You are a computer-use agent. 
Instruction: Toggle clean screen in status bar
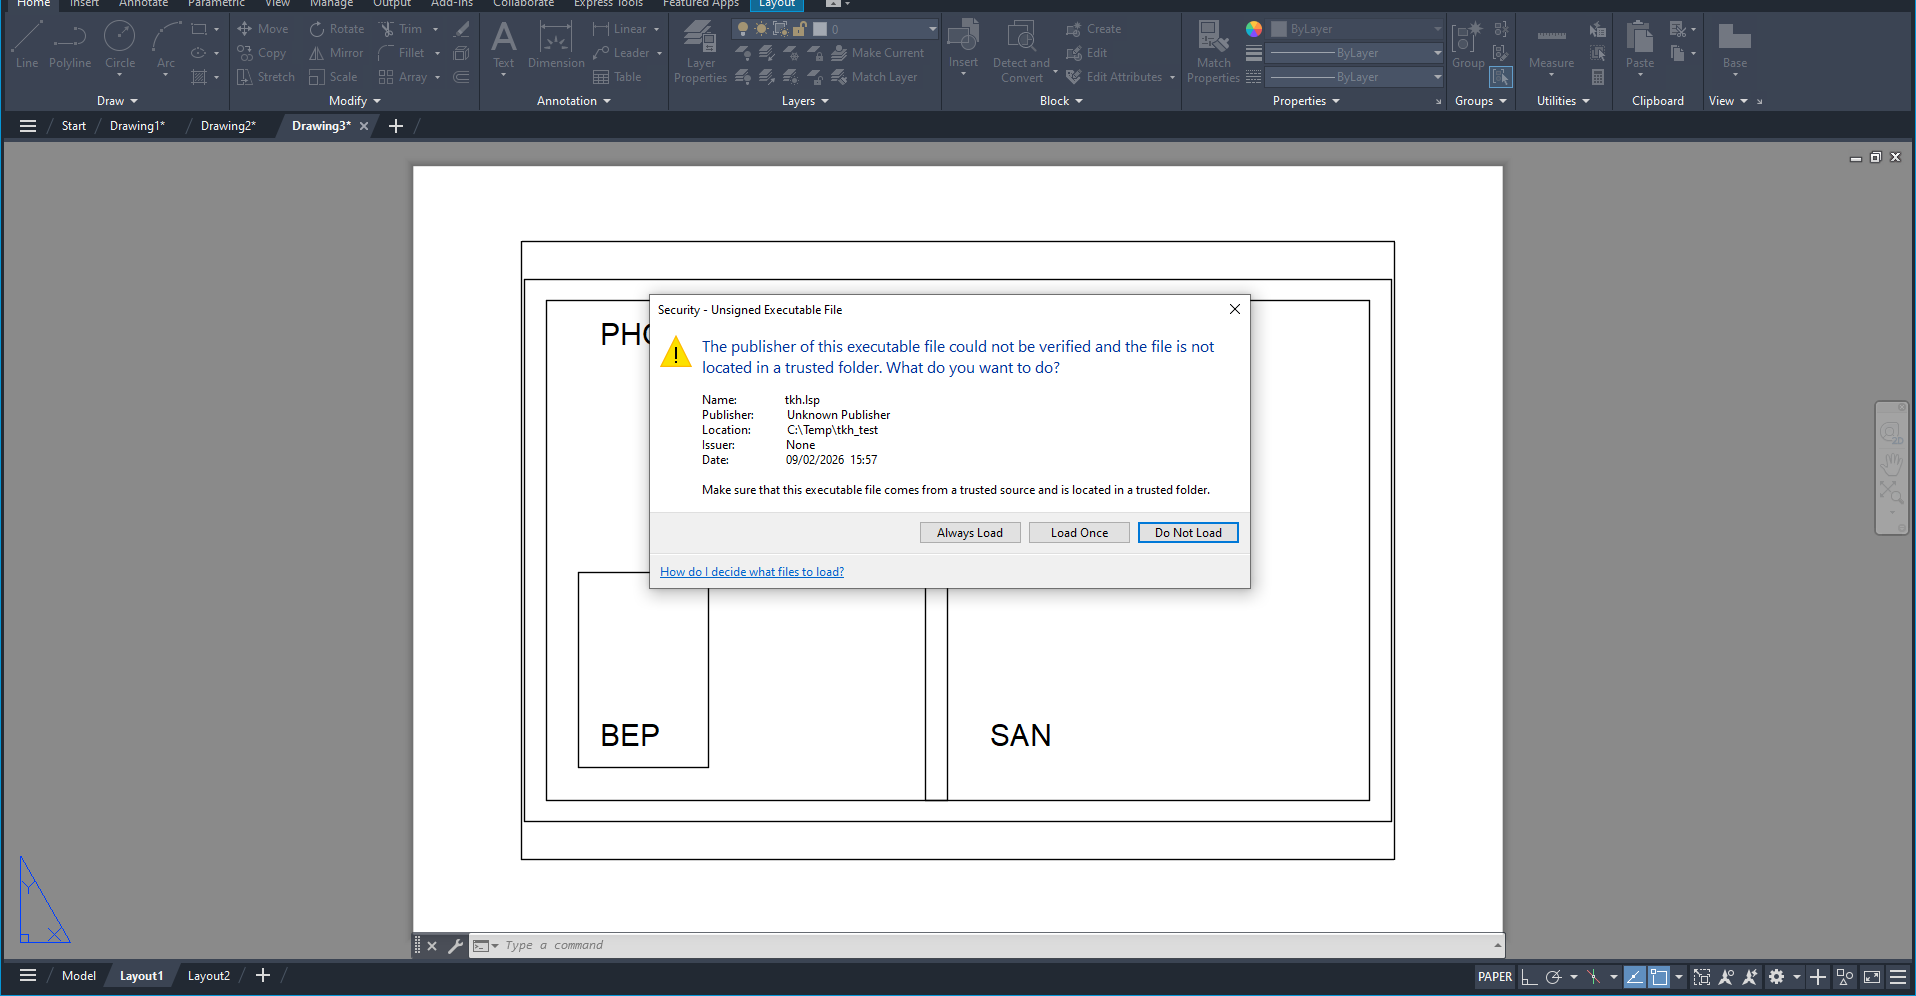[x=1872, y=977]
